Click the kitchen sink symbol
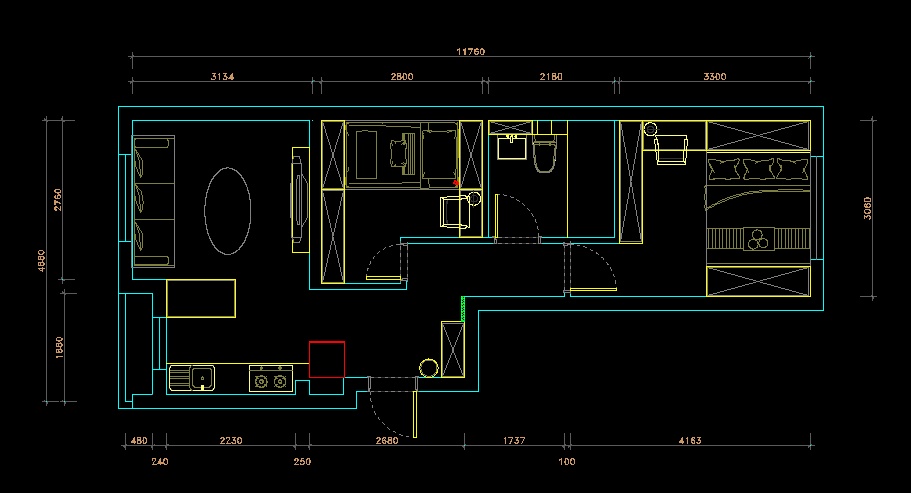 click(x=192, y=379)
